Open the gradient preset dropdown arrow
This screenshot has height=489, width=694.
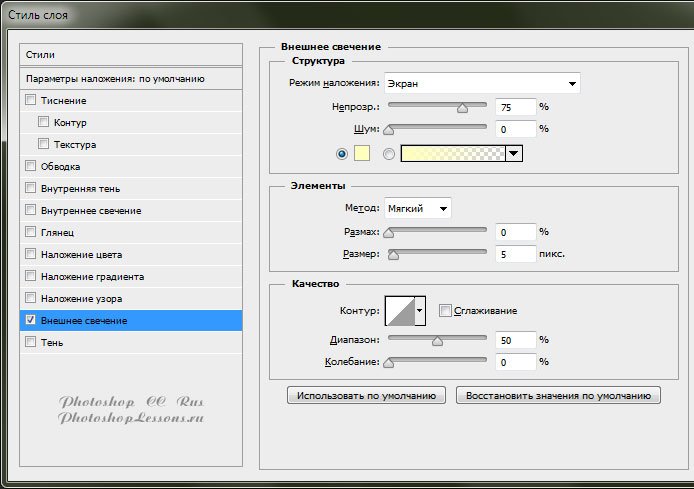click(514, 153)
